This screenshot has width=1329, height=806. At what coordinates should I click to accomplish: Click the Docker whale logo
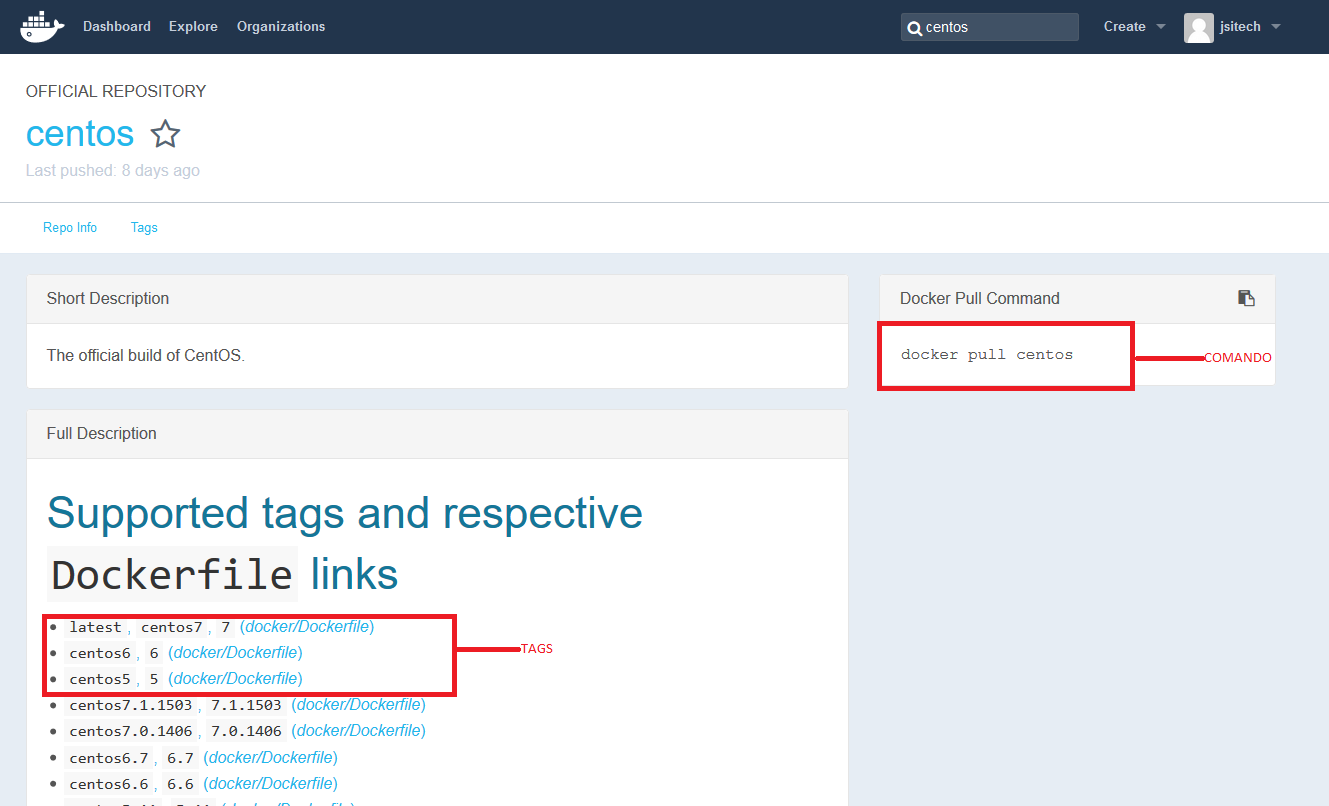tap(42, 27)
